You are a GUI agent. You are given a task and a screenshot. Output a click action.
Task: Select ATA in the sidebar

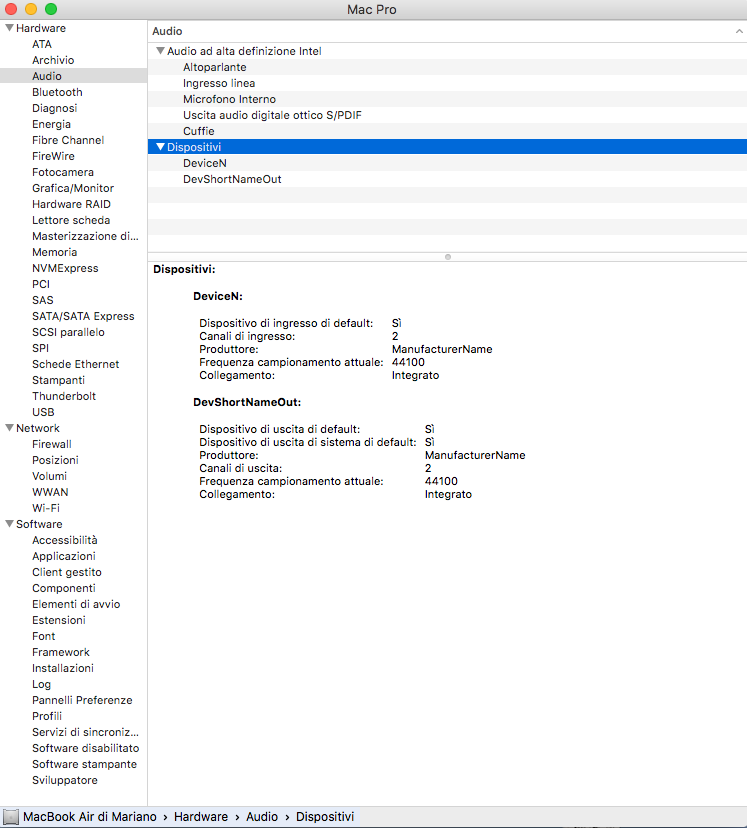pos(42,44)
